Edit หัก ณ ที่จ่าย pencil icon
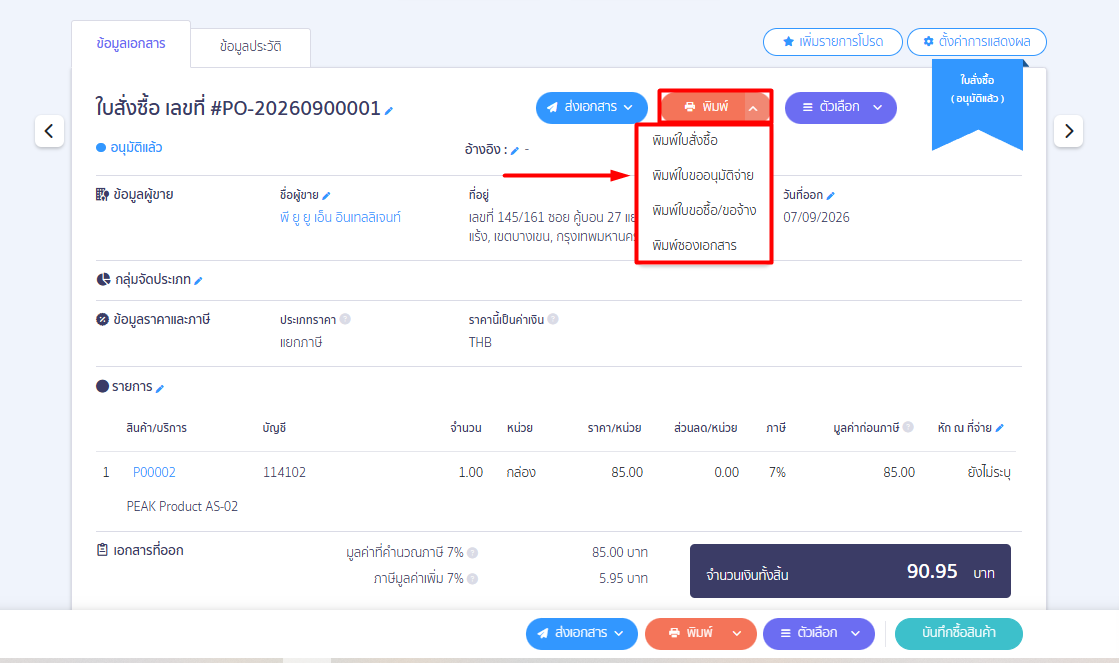Viewport: 1119px width, 663px height. (x=999, y=427)
